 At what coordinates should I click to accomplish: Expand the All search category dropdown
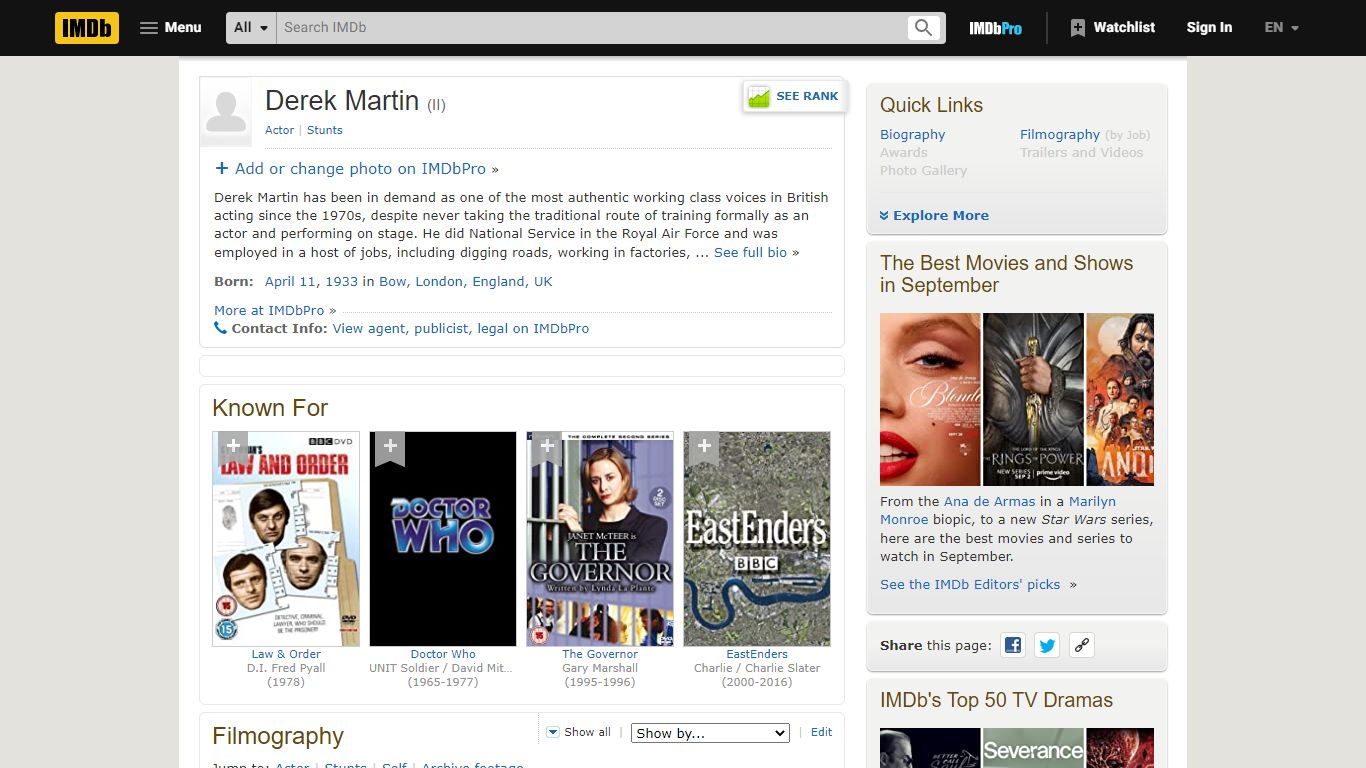pos(251,28)
